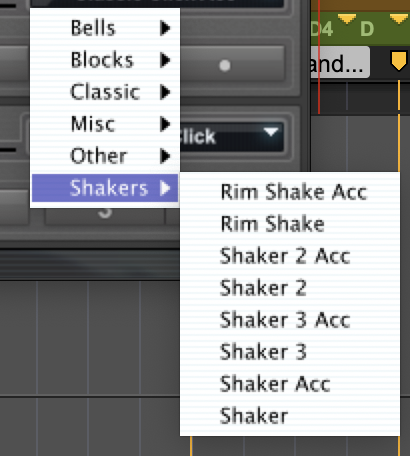Pick the Shaker 3 sound
This screenshot has height=456, width=410.
(290, 352)
